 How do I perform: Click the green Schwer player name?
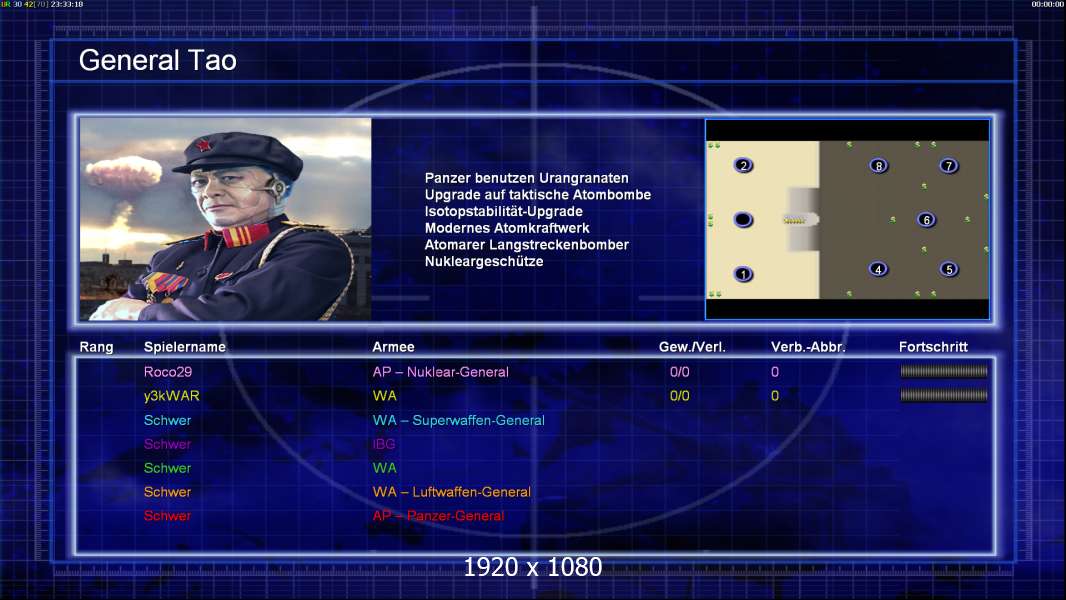pyautogui.click(x=167, y=467)
